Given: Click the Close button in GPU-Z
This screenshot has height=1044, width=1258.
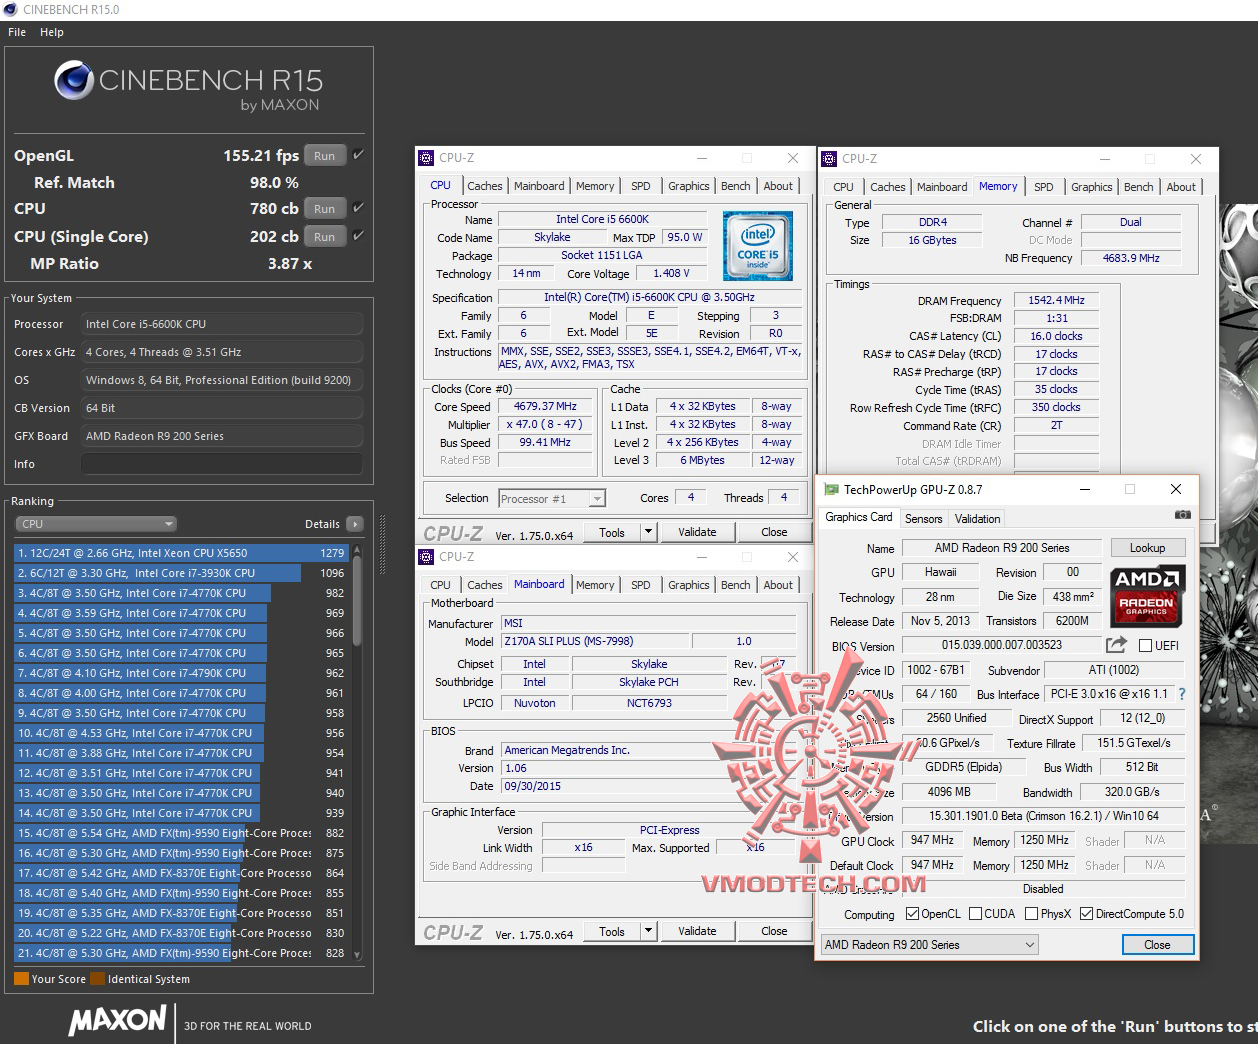Looking at the screenshot, I should coord(1157,945).
